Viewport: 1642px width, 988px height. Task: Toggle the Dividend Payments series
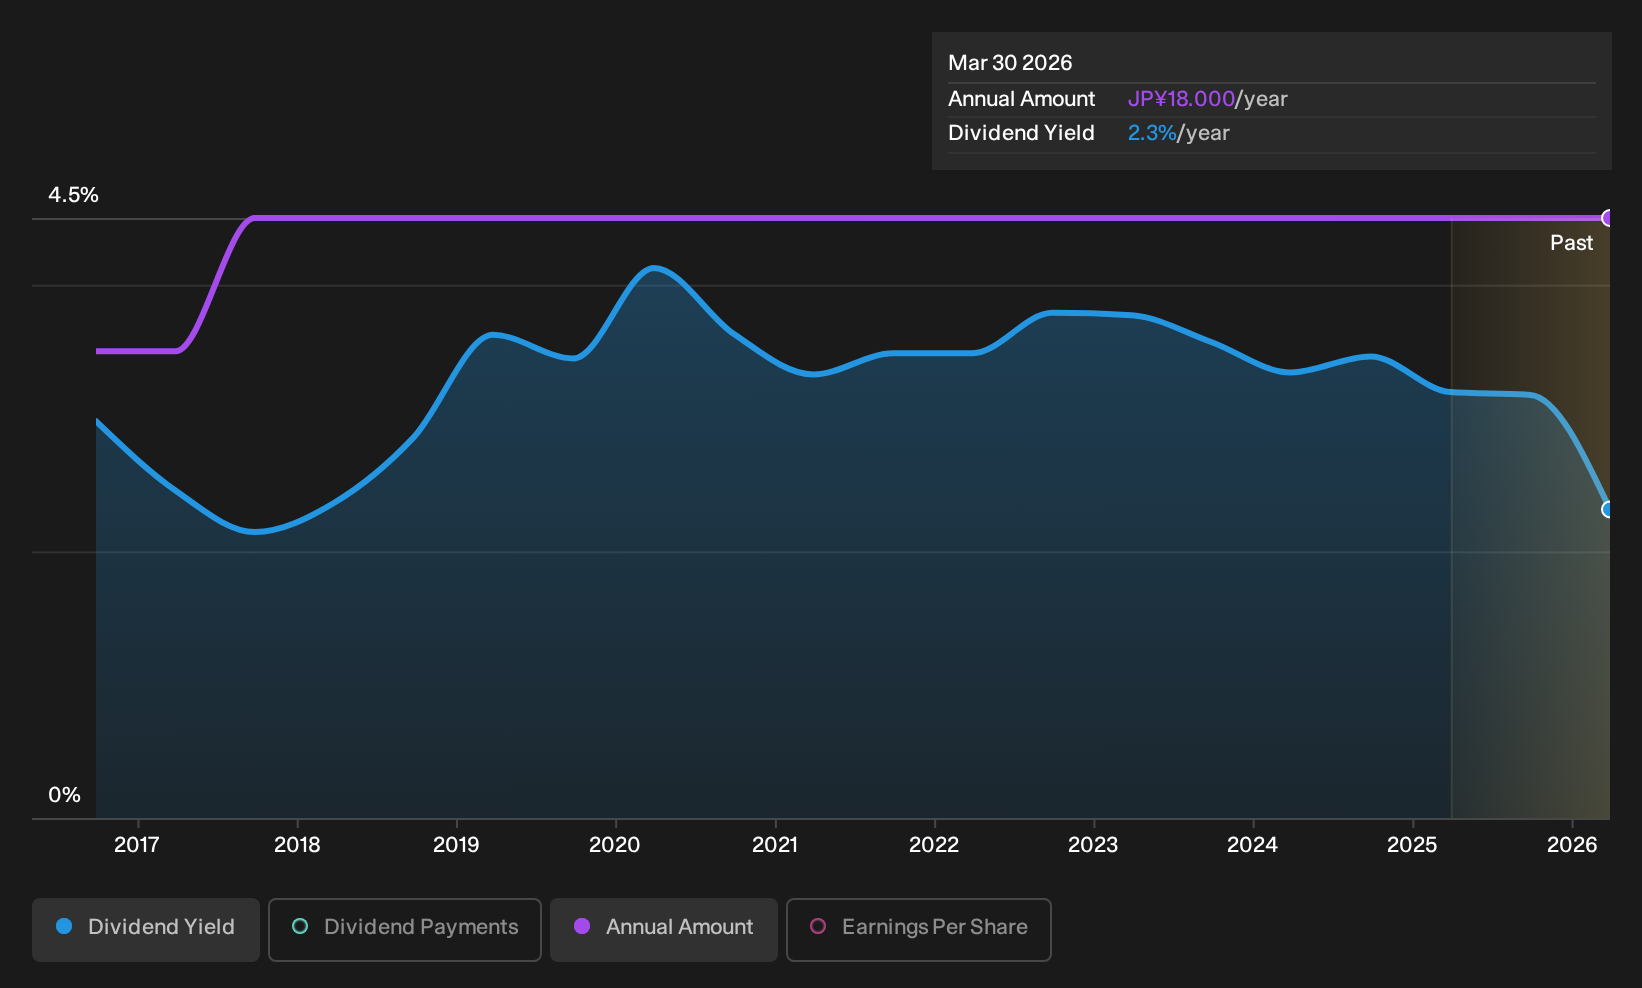pyautogui.click(x=405, y=930)
